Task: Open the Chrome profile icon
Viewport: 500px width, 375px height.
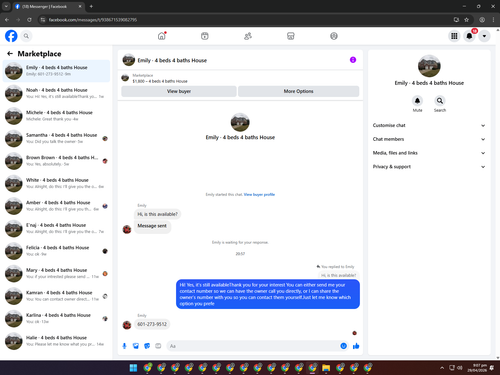Action: 482,20
